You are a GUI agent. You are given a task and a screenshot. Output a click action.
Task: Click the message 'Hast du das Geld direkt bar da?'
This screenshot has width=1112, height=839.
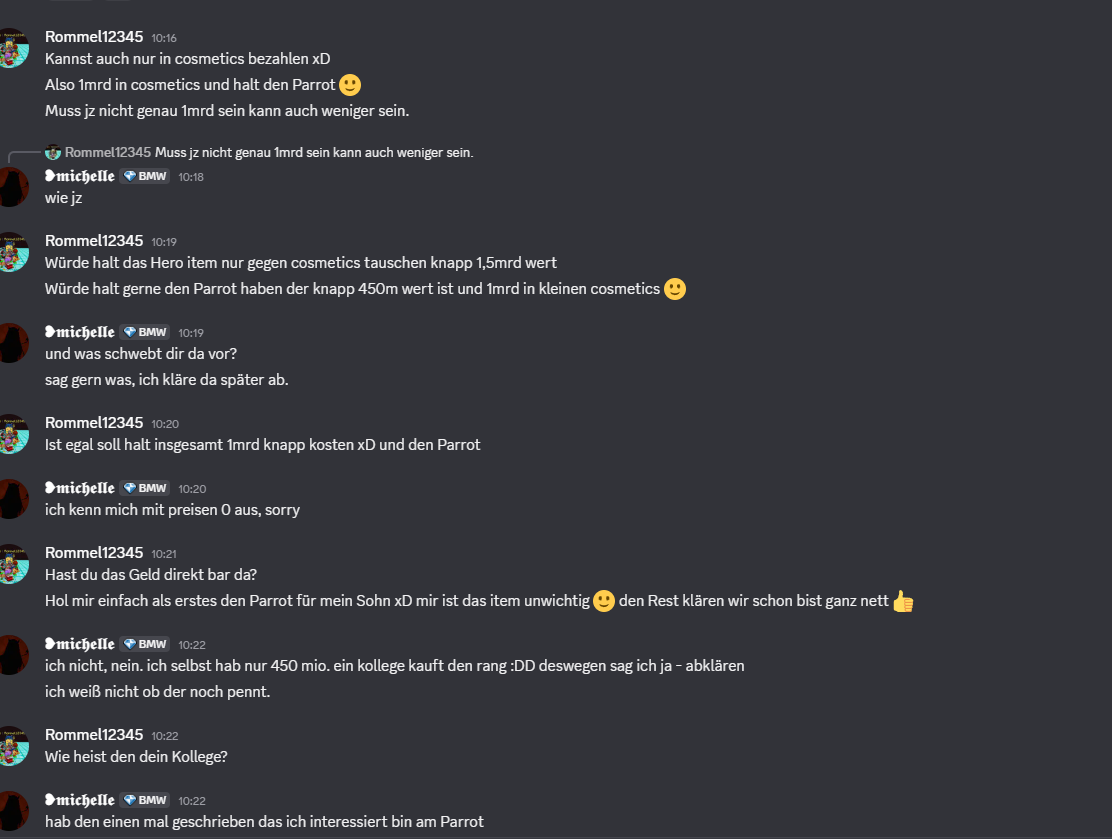[151, 575]
